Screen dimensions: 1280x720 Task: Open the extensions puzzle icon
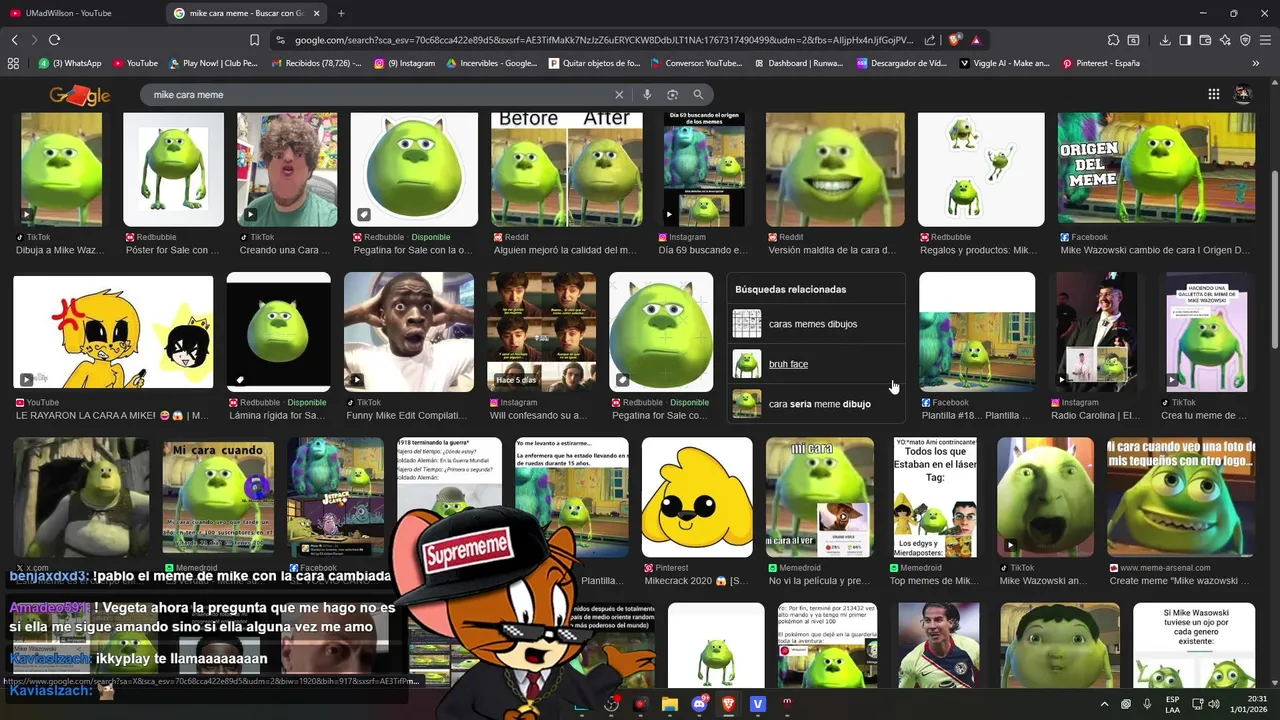(1113, 40)
